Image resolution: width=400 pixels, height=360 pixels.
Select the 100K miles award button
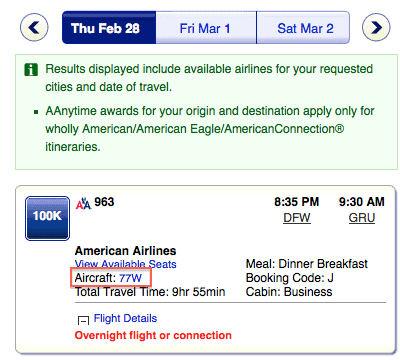click(47, 218)
